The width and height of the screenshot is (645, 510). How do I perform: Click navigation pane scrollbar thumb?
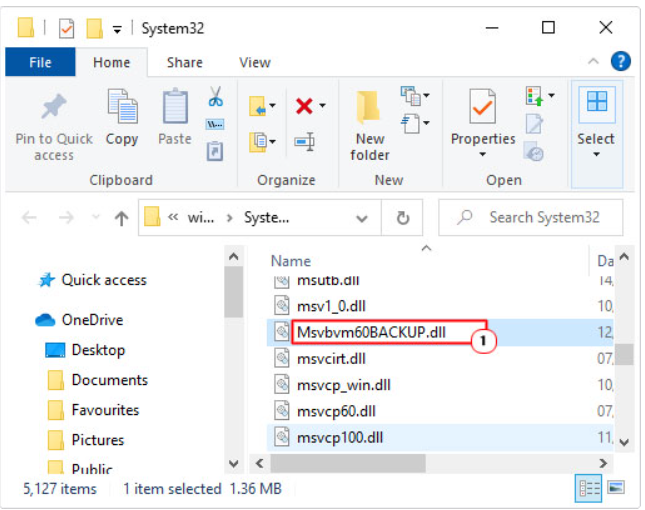[x=233, y=292]
